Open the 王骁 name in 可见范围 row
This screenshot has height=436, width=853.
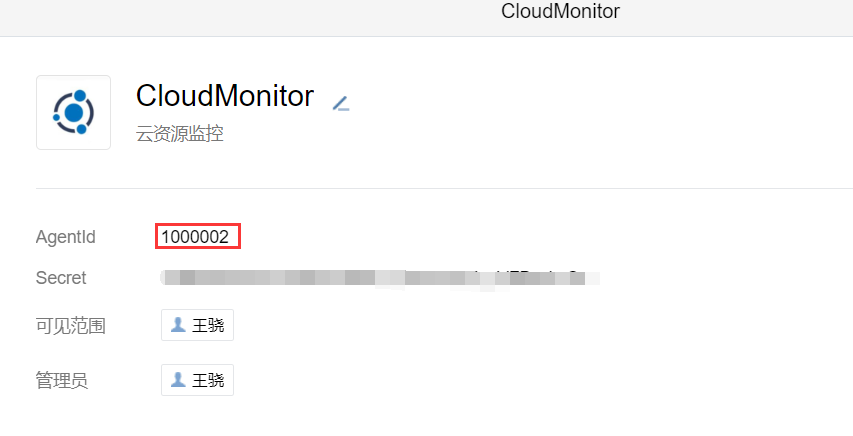(x=208, y=326)
